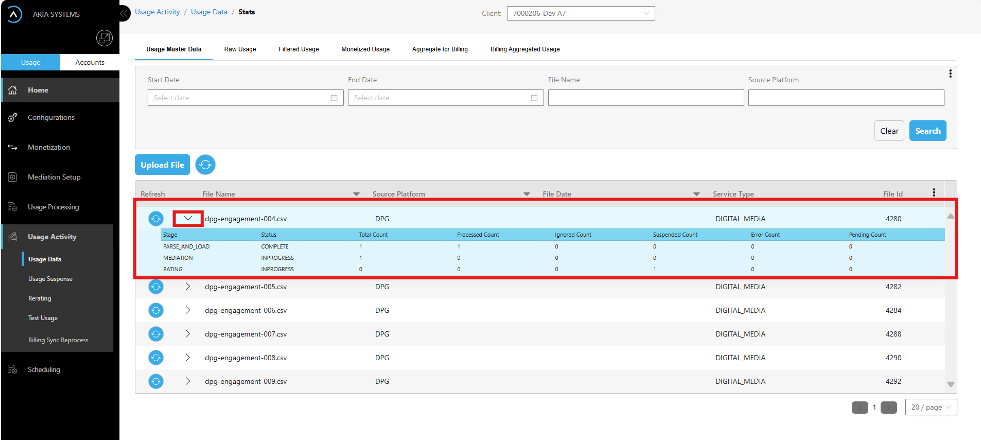The height and width of the screenshot is (440, 981).
Task: Open File Name column filter arrow
Action: click(x=357, y=193)
